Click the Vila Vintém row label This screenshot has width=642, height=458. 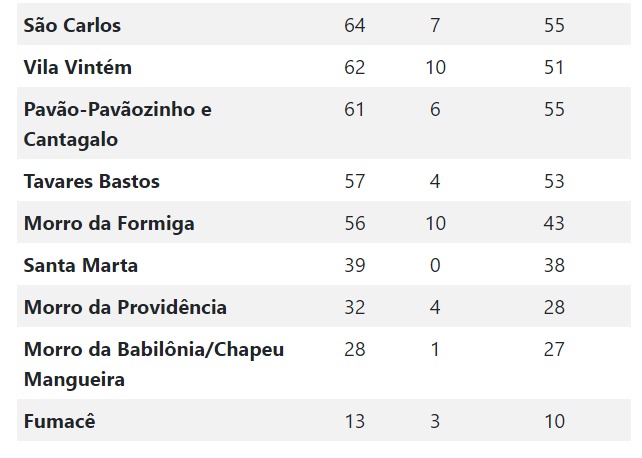(x=78, y=68)
